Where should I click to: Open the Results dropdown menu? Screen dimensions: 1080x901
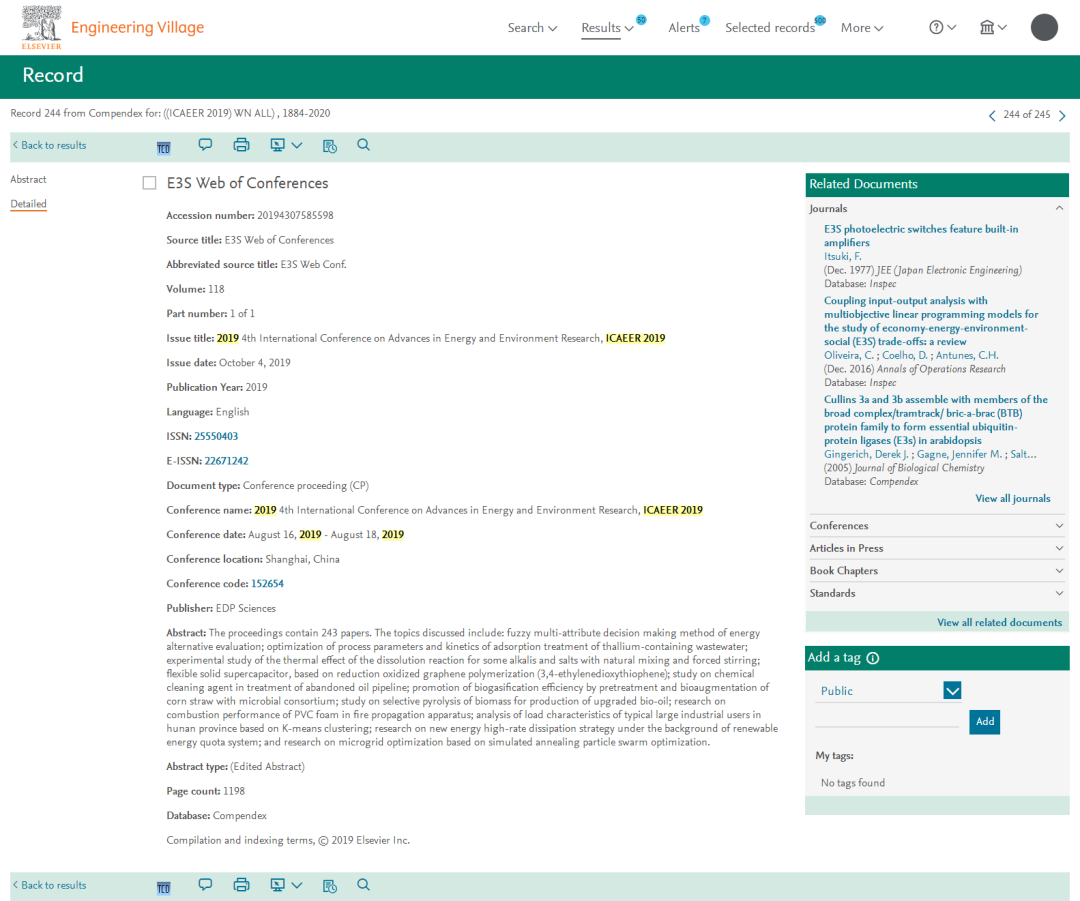click(607, 28)
